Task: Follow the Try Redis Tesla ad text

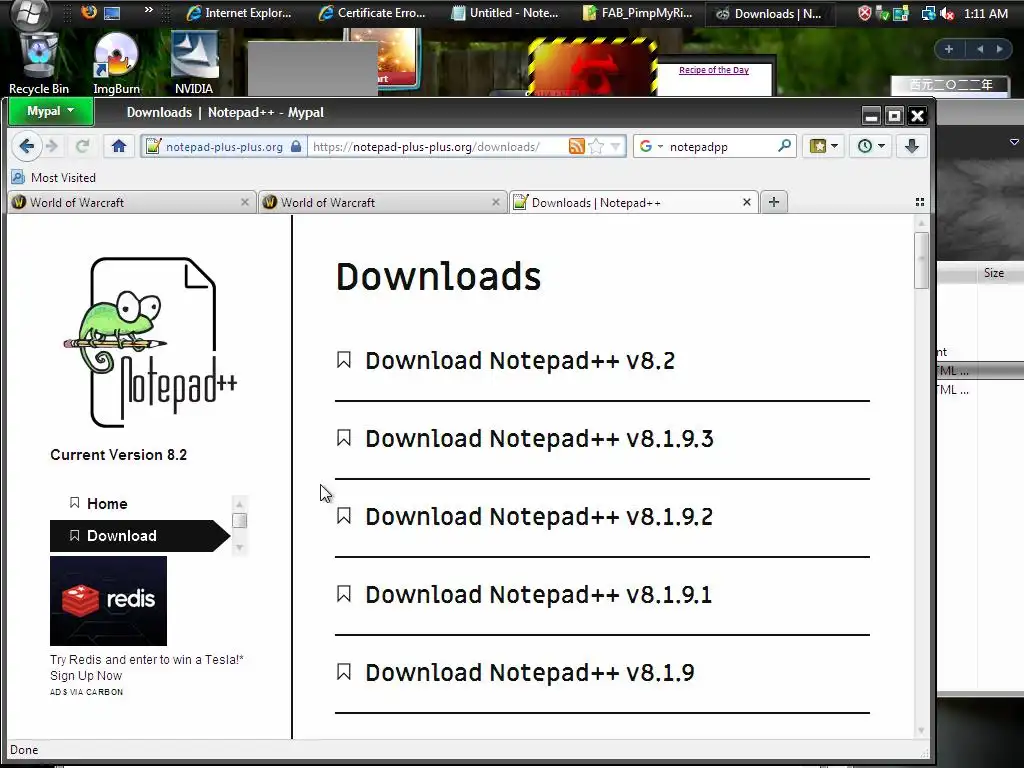Action: point(147,667)
